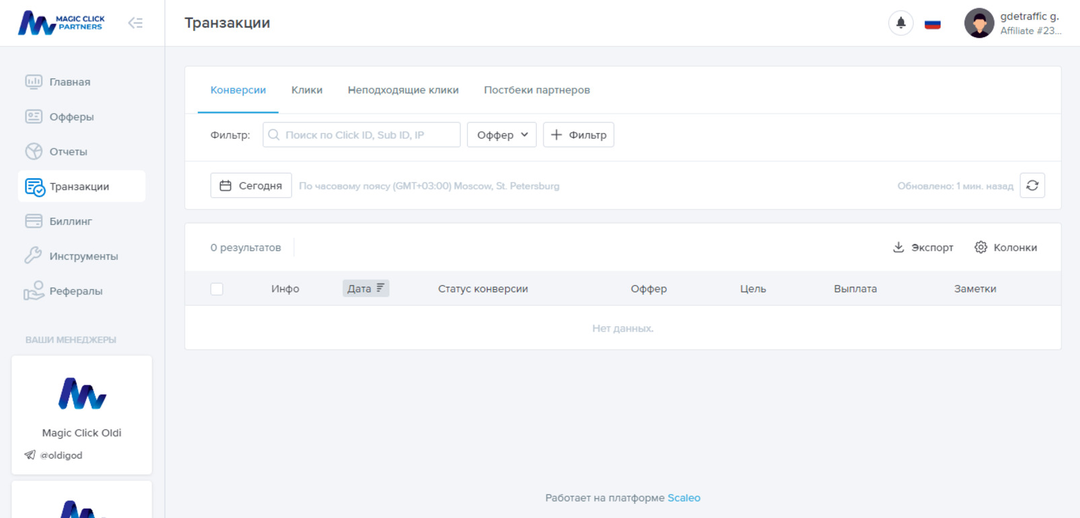Open the Scaleo platform link

tap(684, 497)
